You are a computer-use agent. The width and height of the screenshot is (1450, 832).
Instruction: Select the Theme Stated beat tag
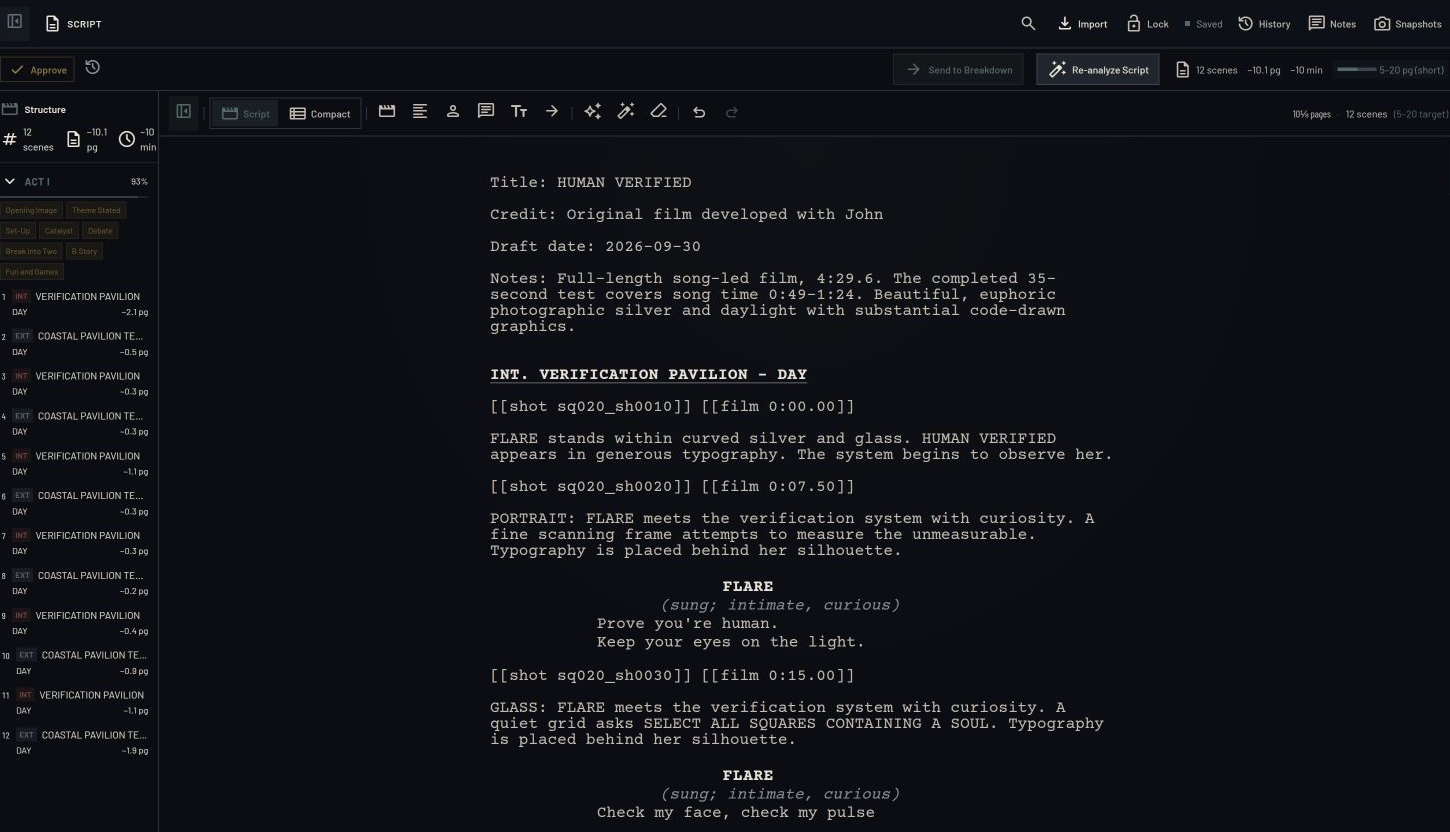click(96, 210)
